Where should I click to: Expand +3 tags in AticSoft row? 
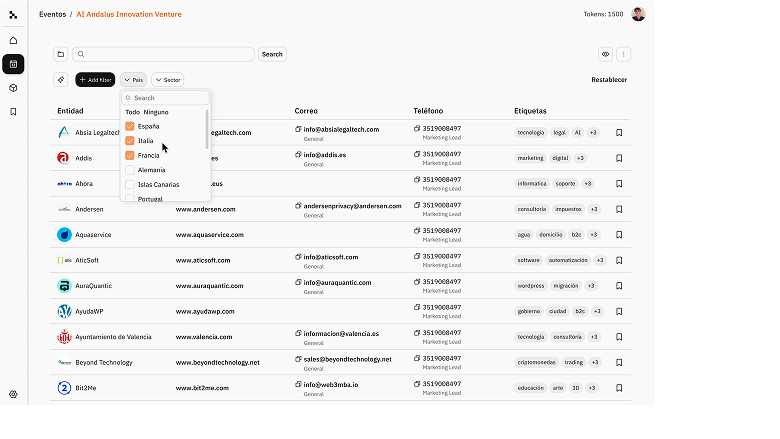(x=600, y=261)
